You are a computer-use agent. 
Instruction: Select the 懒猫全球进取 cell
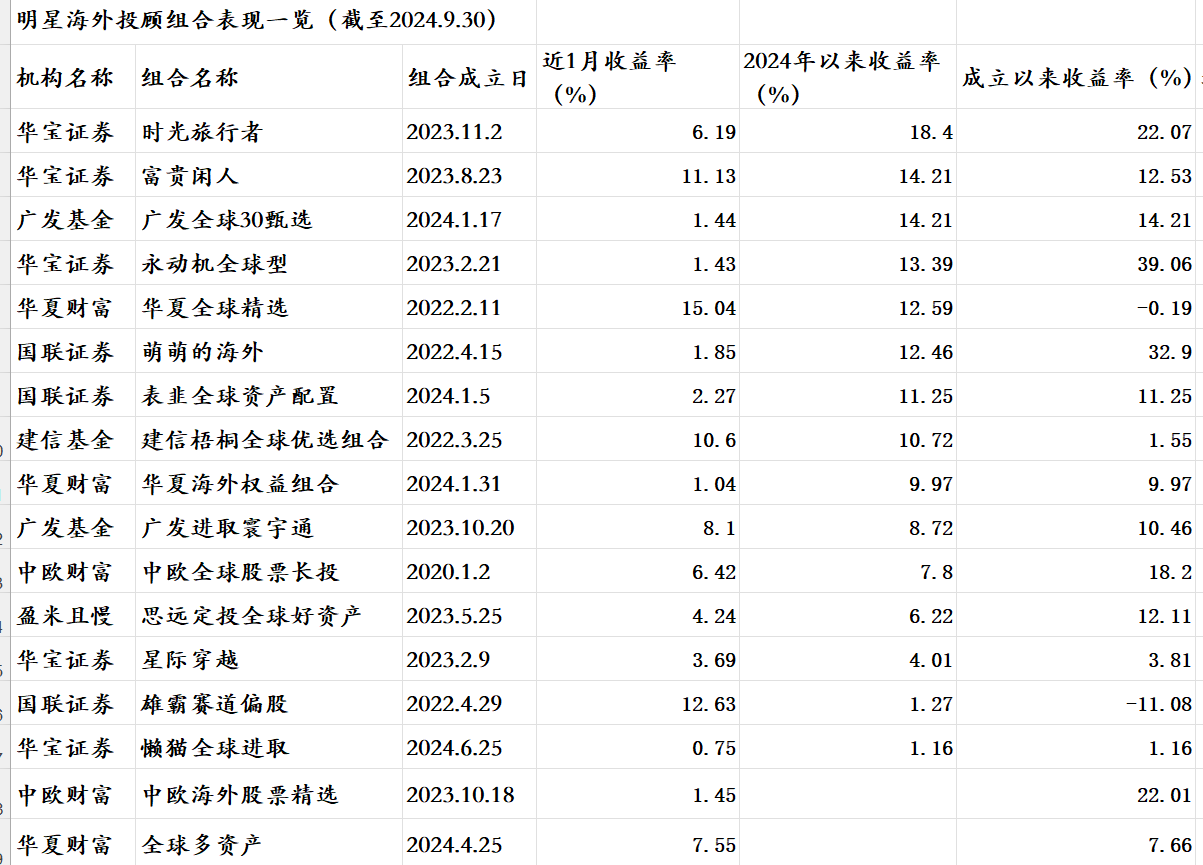click(x=269, y=747)
